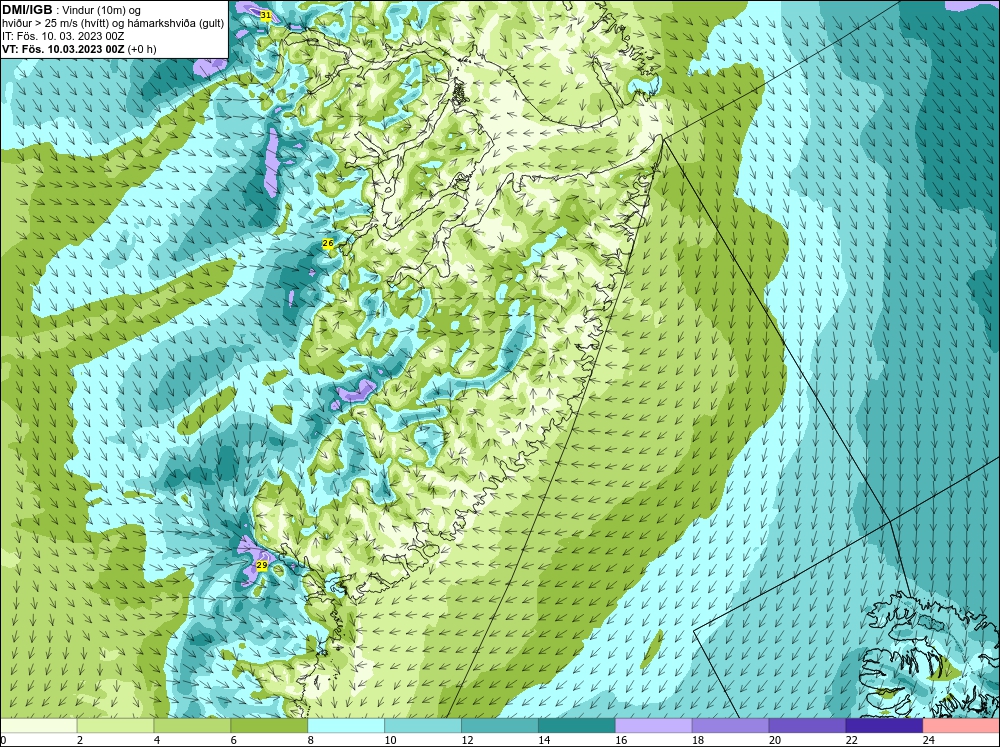This screenshot has width=1000, height=747.
Task: Click the legend scale value 0
Action: click(4, 740)
